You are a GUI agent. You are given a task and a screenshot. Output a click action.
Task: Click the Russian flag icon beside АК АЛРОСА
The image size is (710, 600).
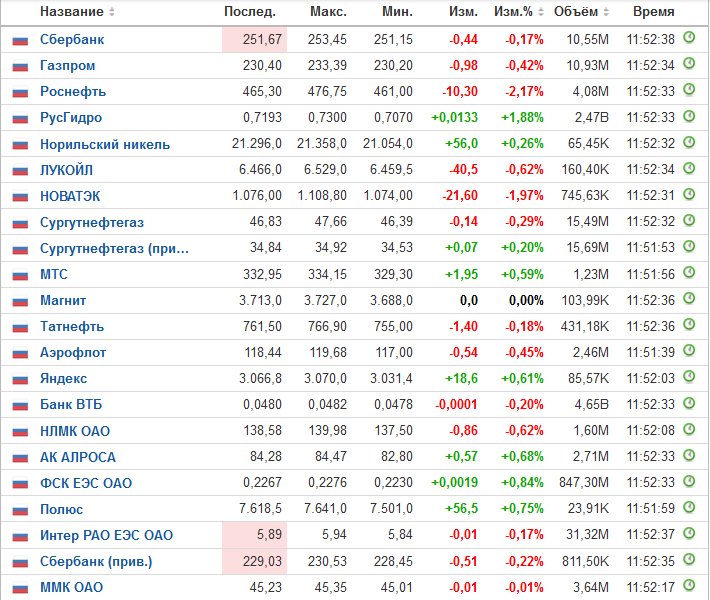click(20, 458)
